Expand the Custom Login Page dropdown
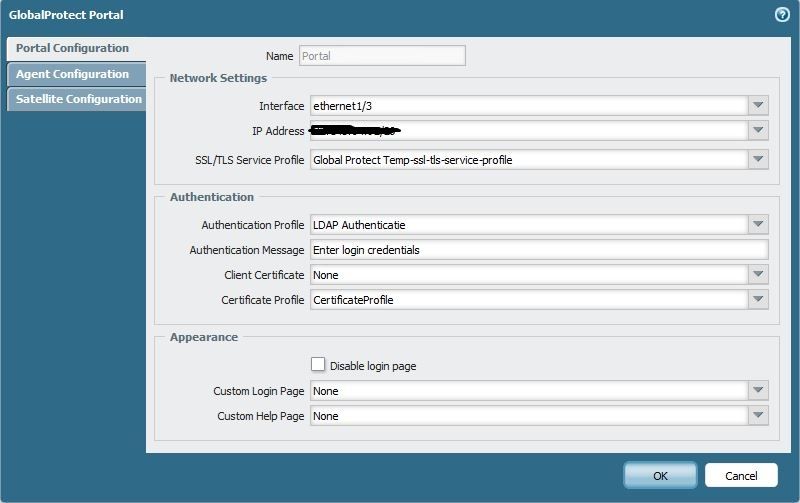800x503 pixels. [x=758, y=391]
